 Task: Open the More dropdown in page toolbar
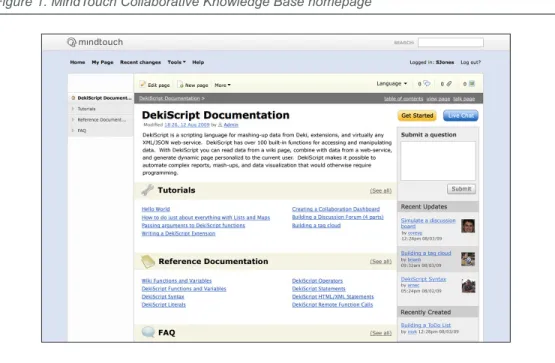(x=222, y=85)
